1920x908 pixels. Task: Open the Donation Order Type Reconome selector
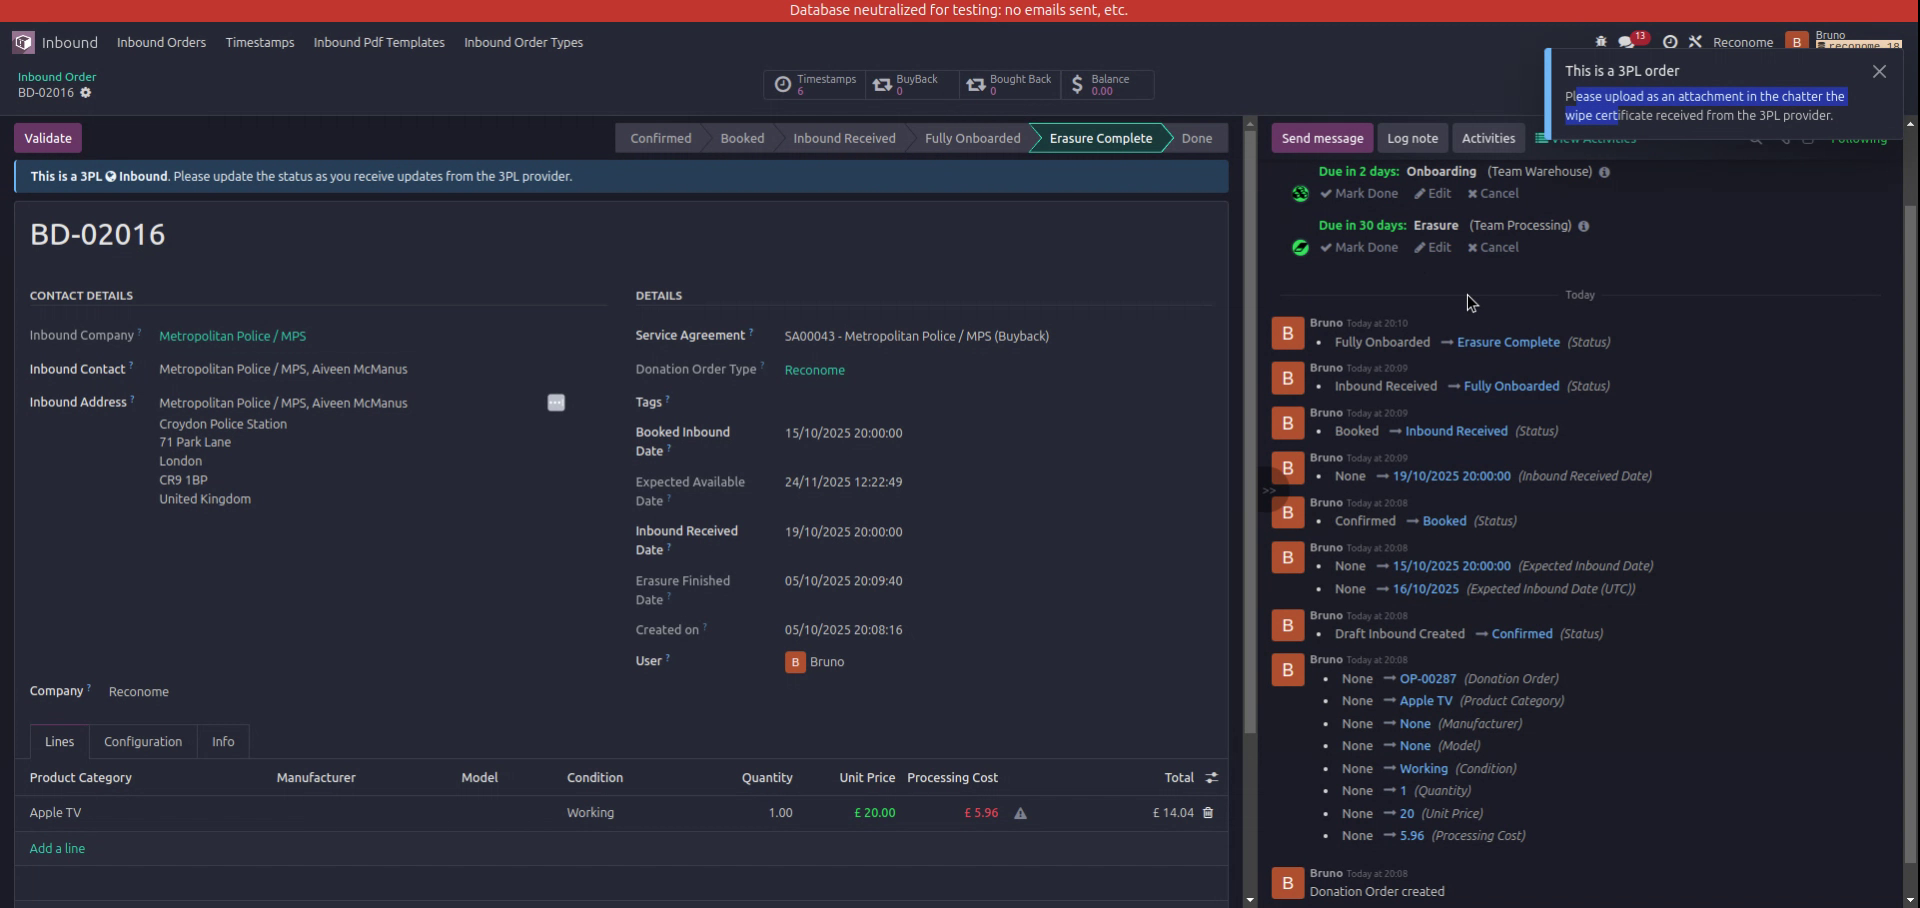814,369
